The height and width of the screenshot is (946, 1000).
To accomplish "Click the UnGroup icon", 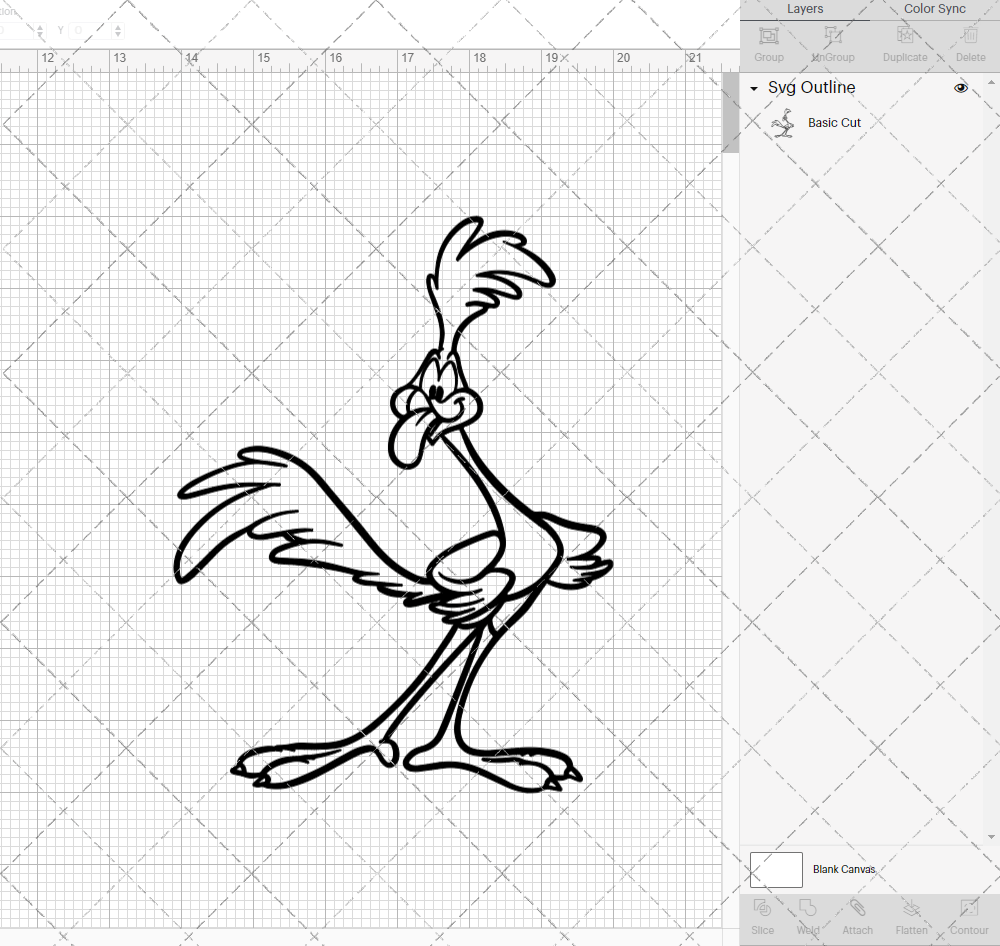I will coord(832,36).
